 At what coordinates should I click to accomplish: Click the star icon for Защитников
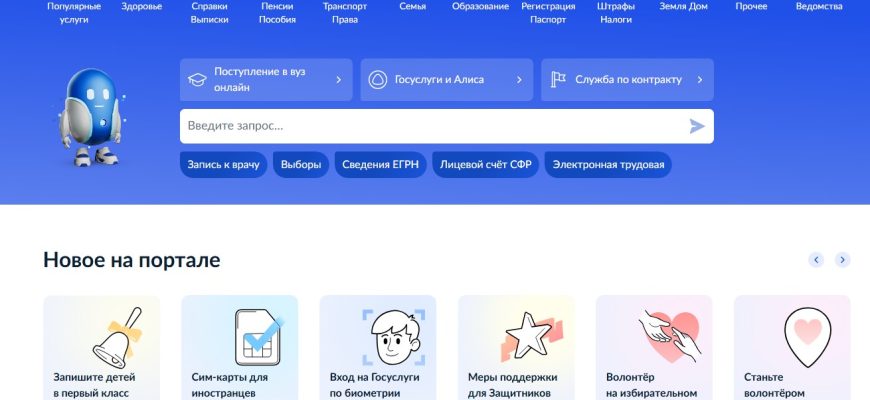point(532,336)
